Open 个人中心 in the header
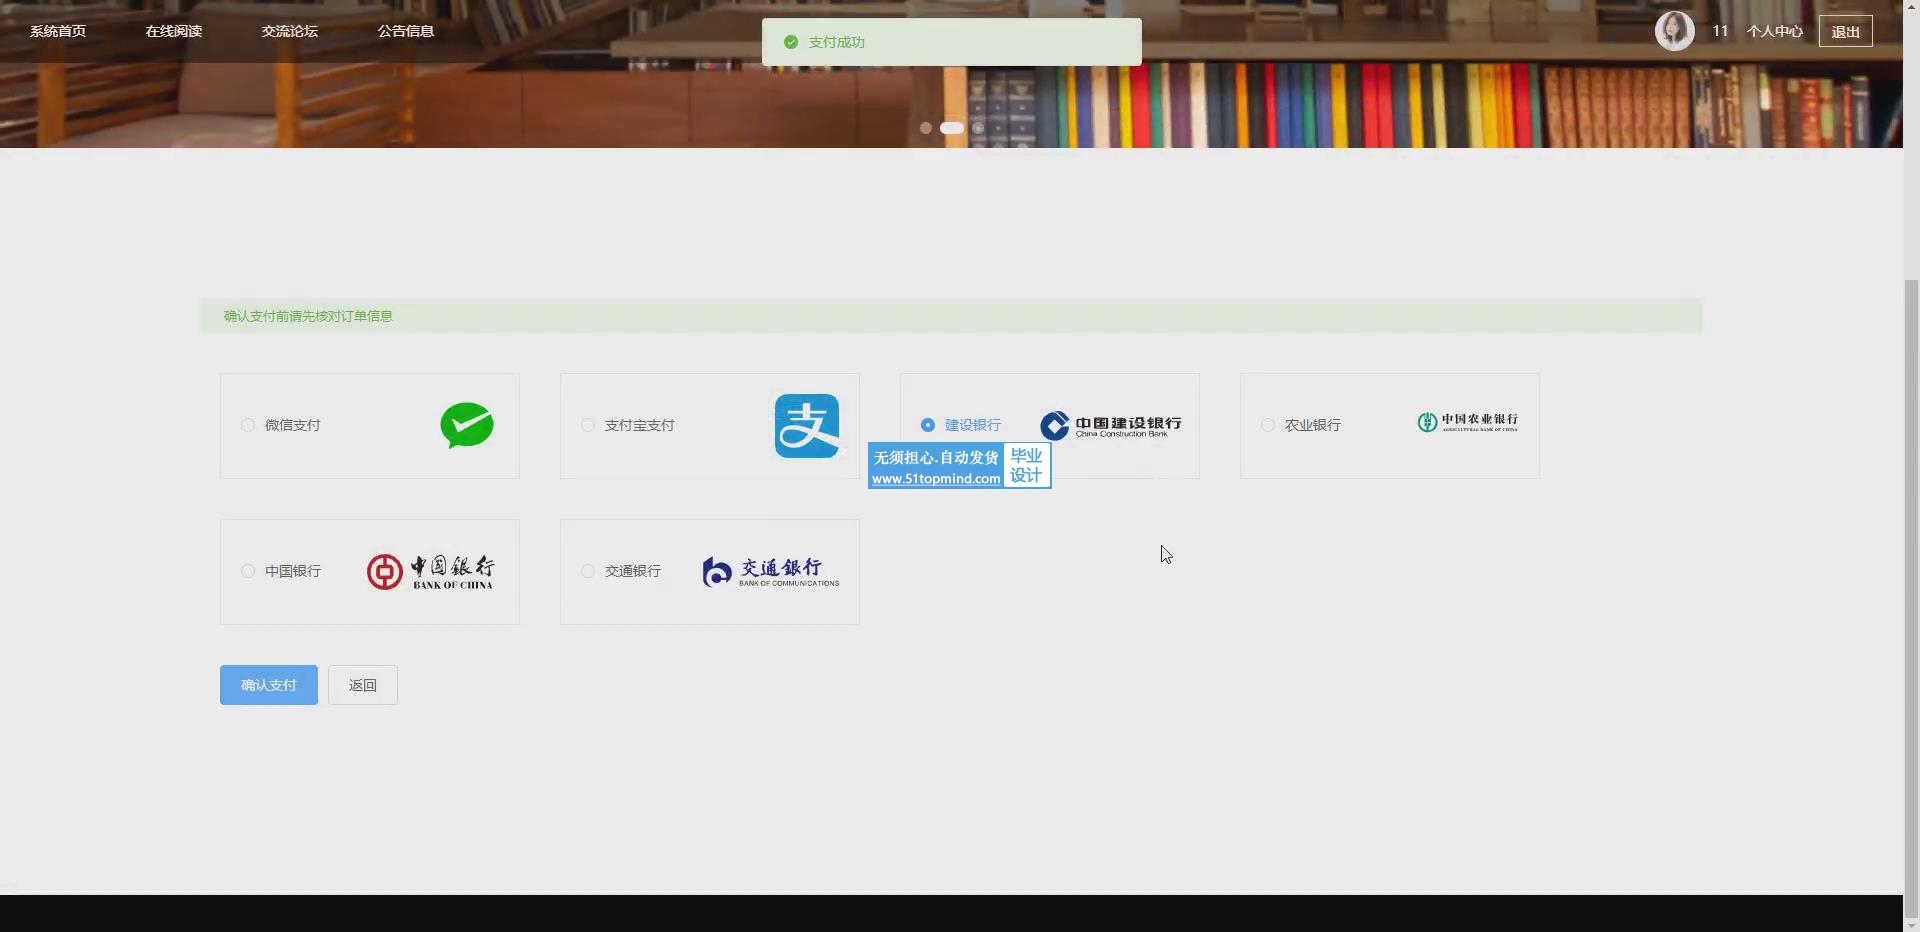This screenshot has width=1920, height=932. pyautogui.click(x=1775, y=31)
